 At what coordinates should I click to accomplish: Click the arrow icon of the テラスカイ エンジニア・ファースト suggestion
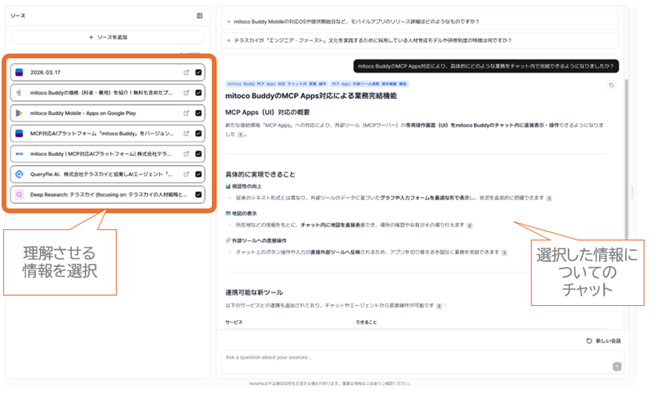(228, 40)
